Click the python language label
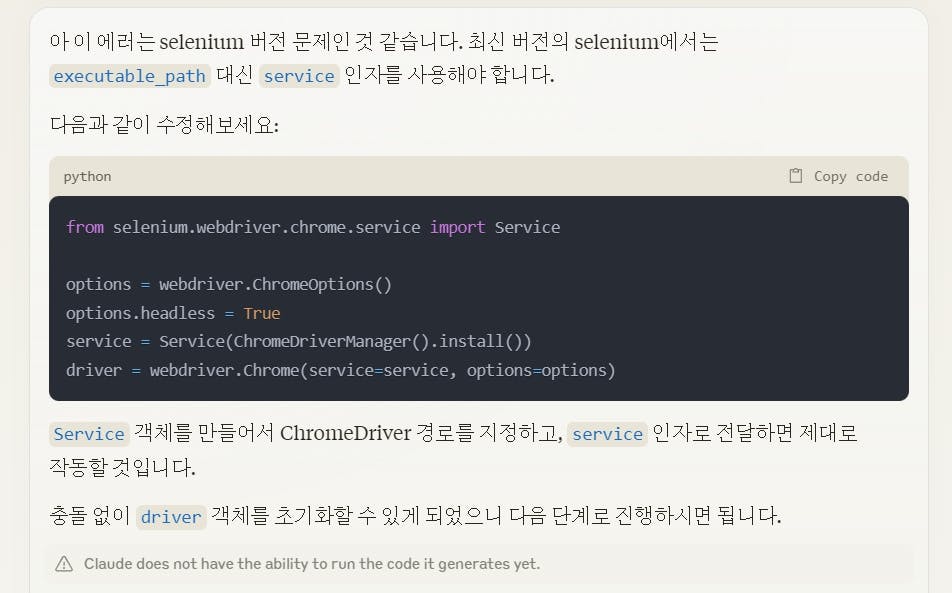952x593 pixels. coord(87,176)
